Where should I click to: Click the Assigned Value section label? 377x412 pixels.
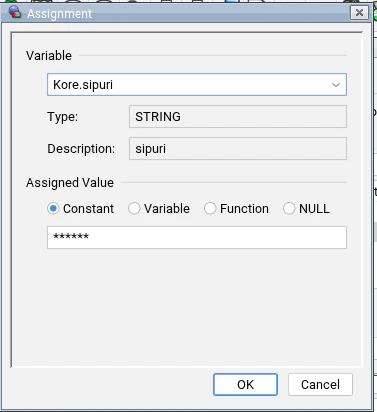(70, 183)
